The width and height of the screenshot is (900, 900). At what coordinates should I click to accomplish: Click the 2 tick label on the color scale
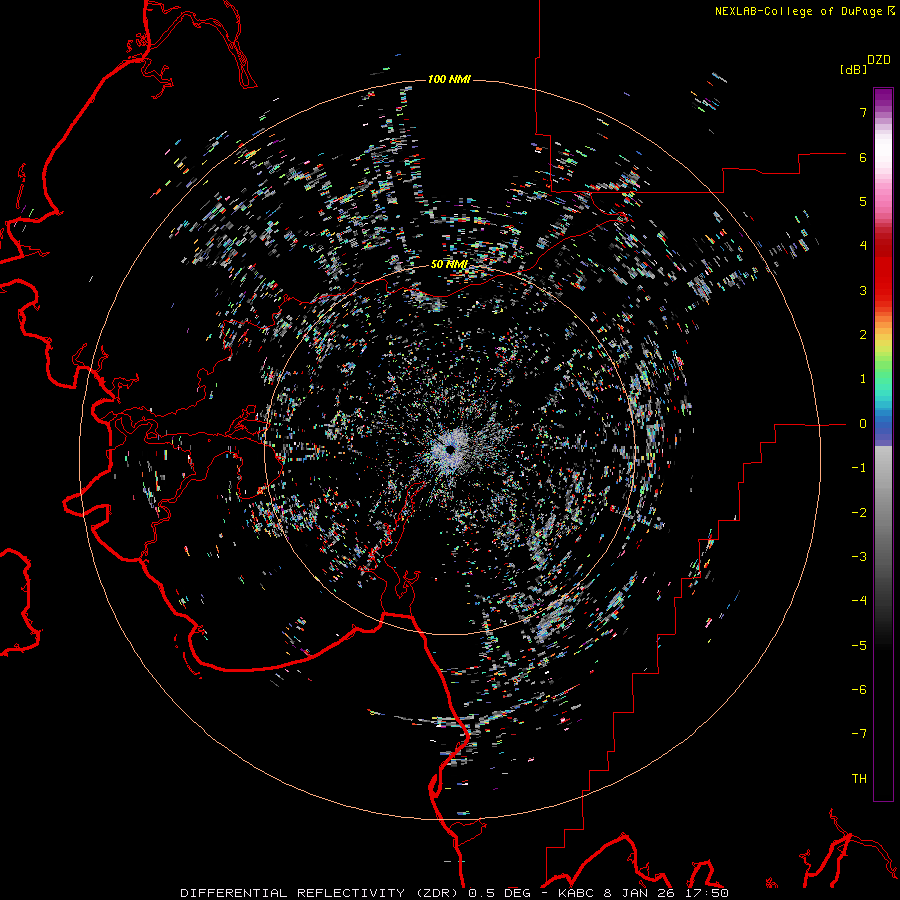tap(863, 335)
